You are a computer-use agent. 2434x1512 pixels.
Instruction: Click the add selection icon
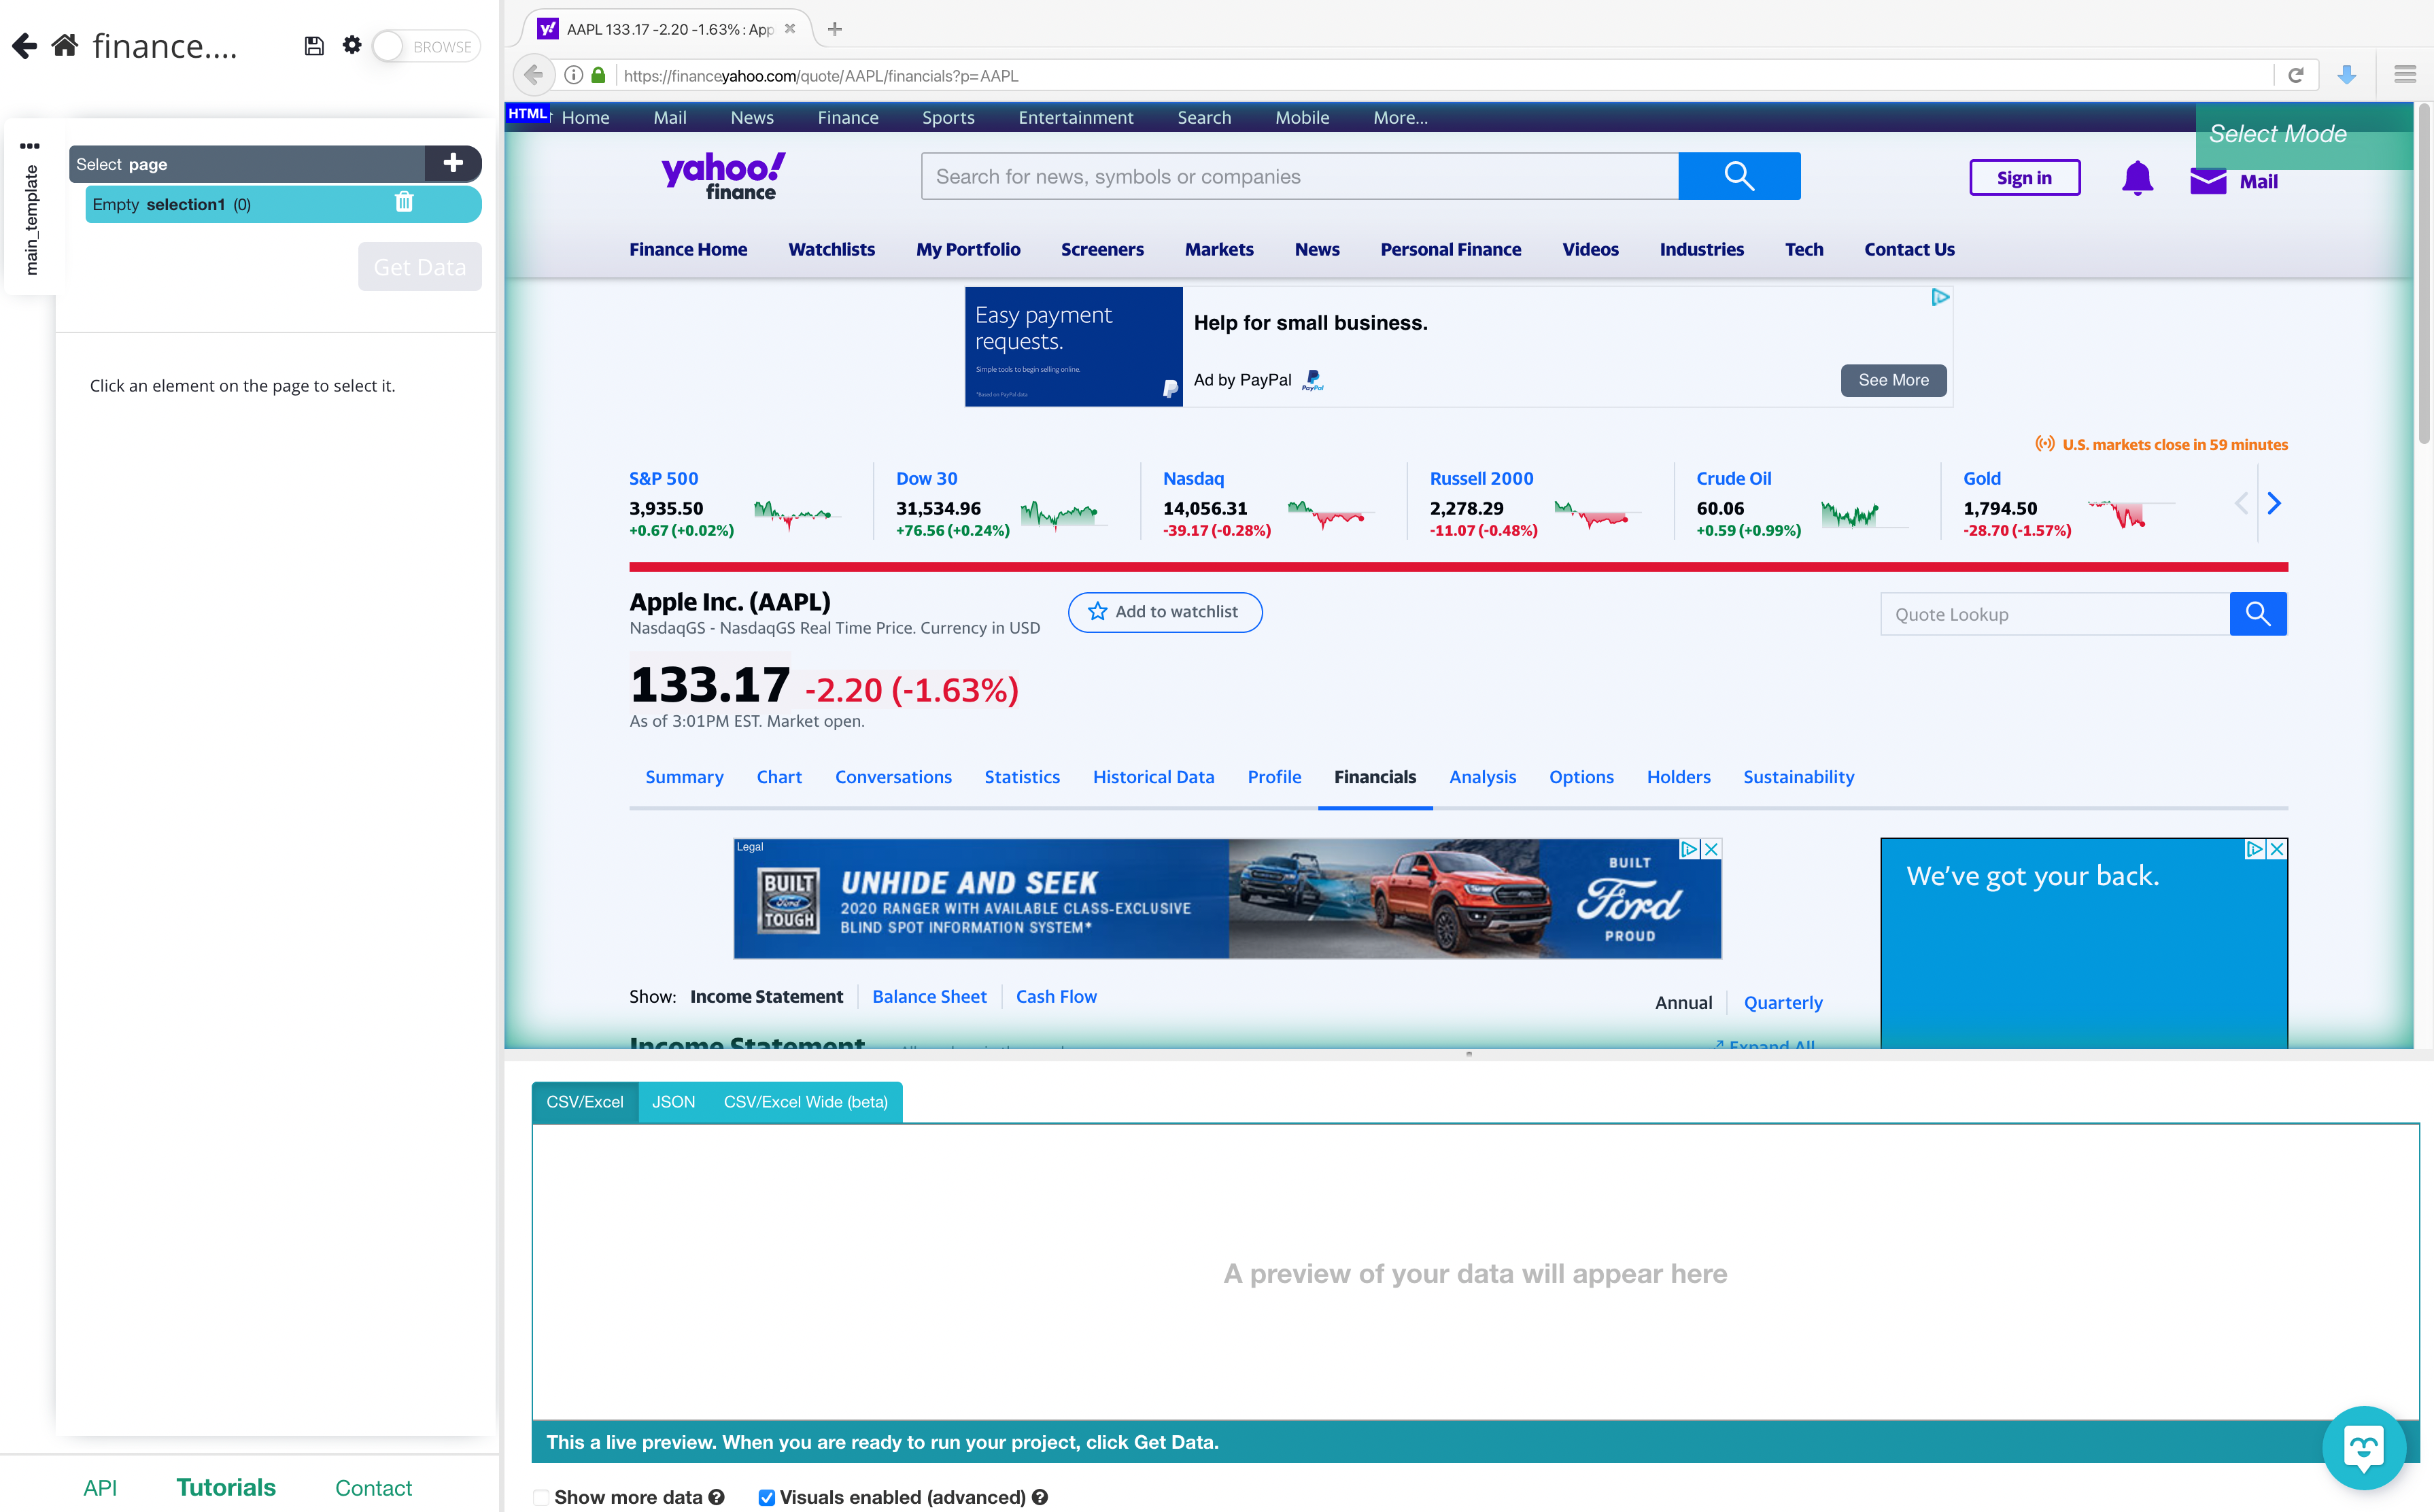coord(453,162)
